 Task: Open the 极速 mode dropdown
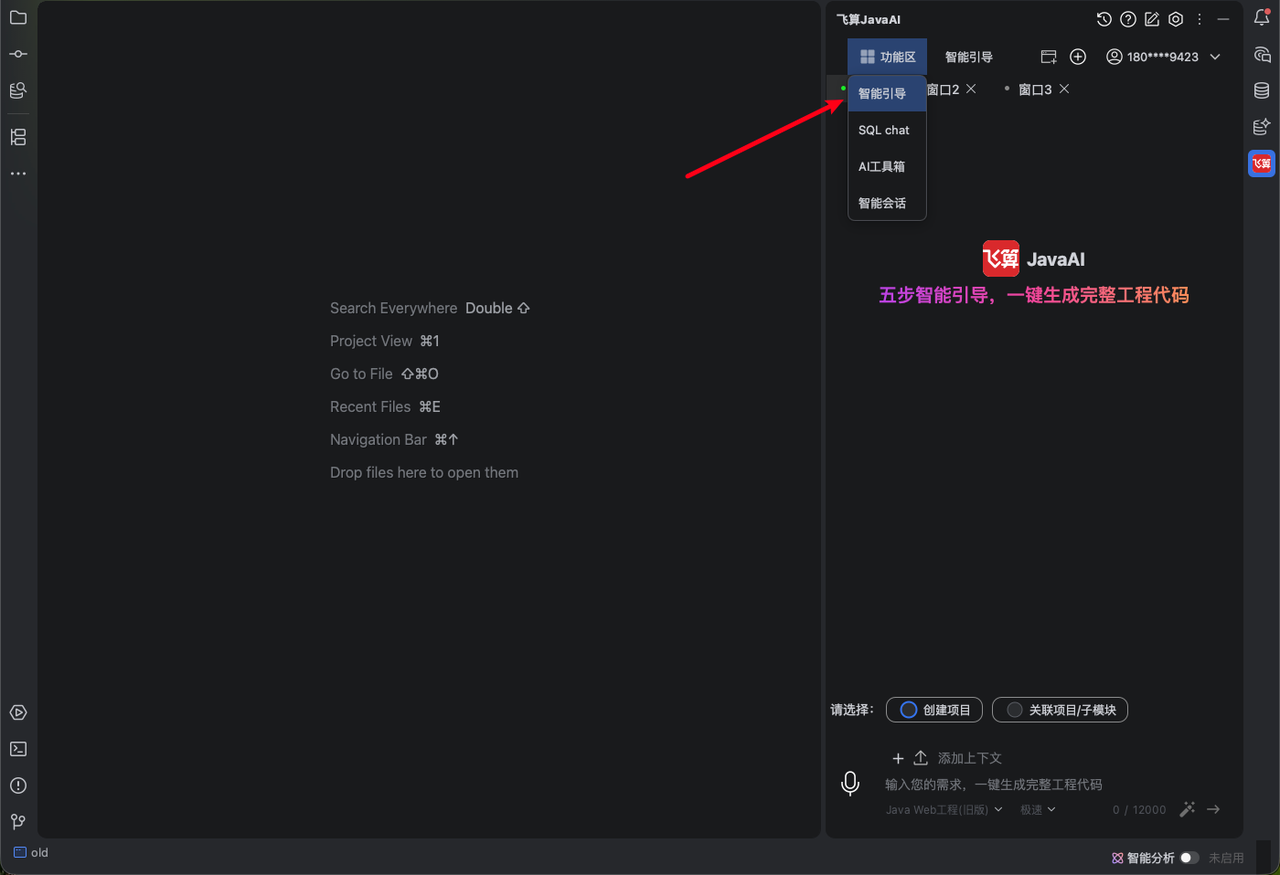[x=1038, y=810]
